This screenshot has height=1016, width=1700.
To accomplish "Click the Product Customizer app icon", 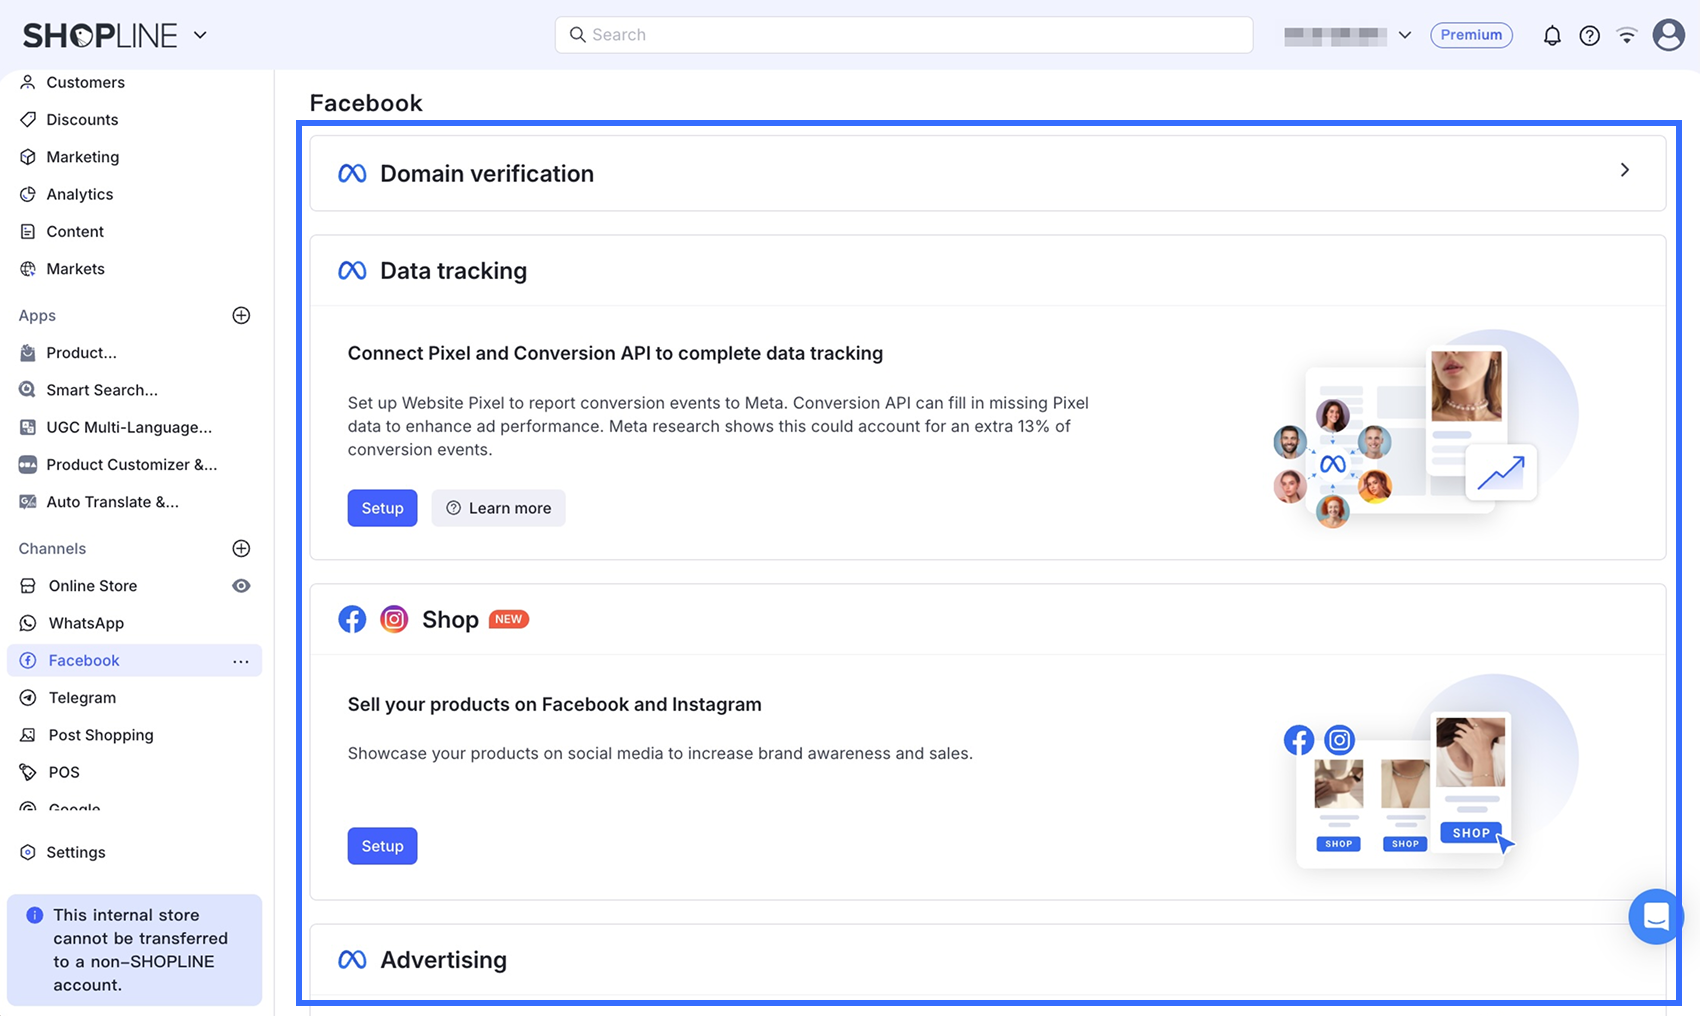I will (x=28, y=465).
